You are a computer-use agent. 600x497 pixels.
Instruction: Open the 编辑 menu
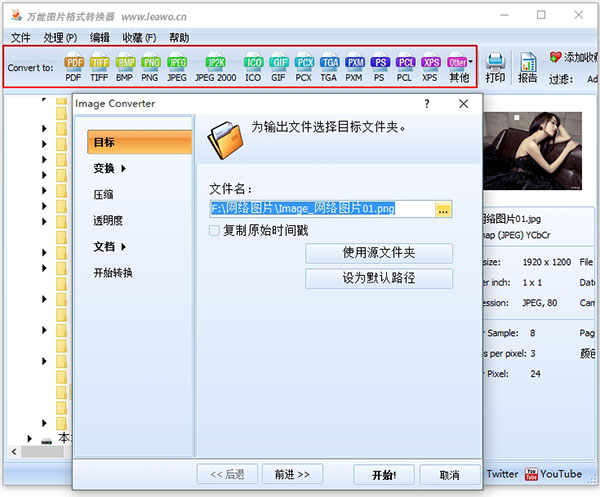(99, 37)
